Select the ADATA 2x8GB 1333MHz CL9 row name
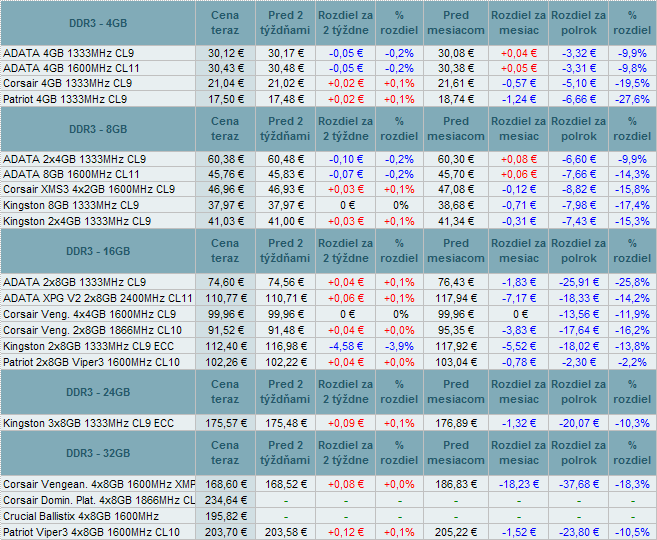657x540 pixels. point(75,282)
